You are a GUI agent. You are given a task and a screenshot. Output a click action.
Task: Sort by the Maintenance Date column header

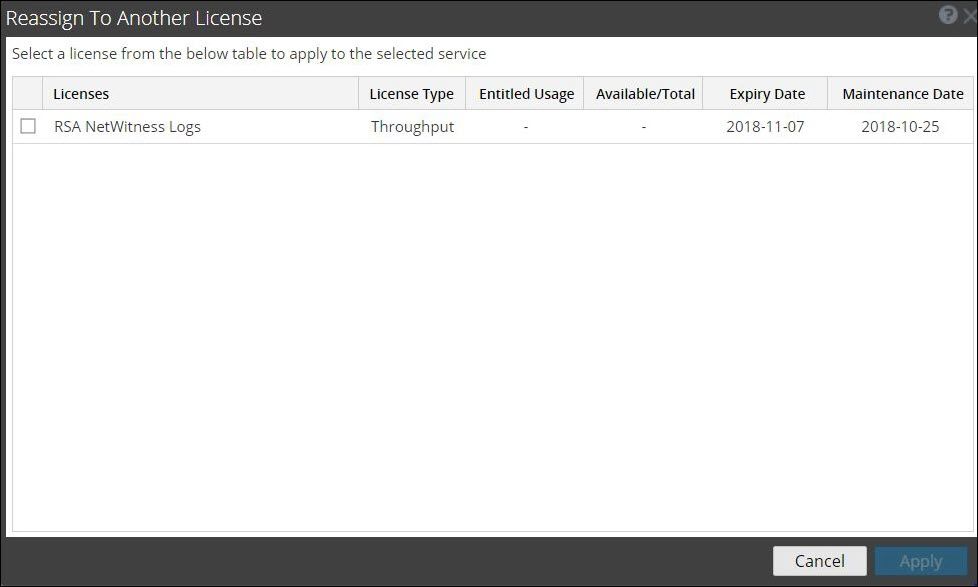902,94
